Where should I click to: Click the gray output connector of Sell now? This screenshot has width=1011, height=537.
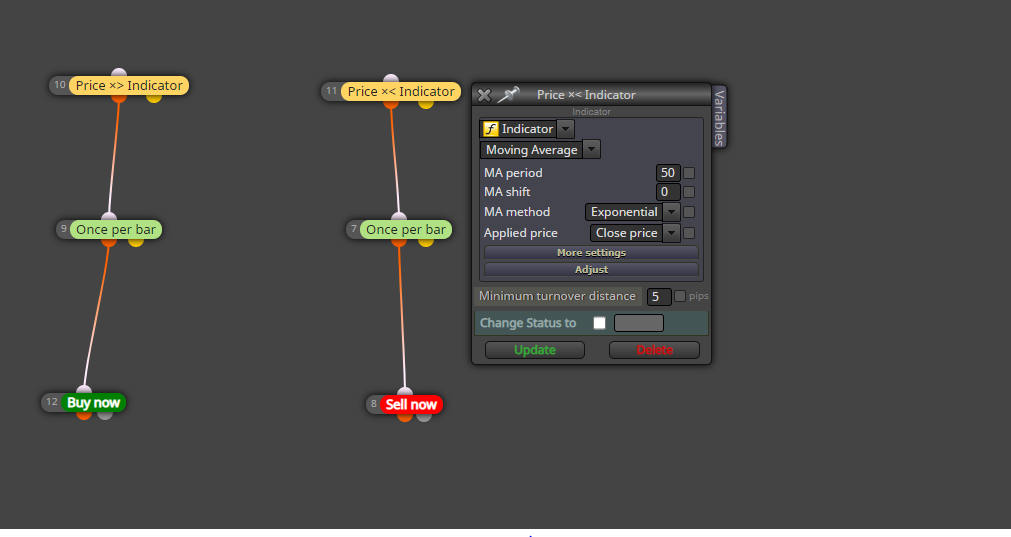[x=424, y=417]
